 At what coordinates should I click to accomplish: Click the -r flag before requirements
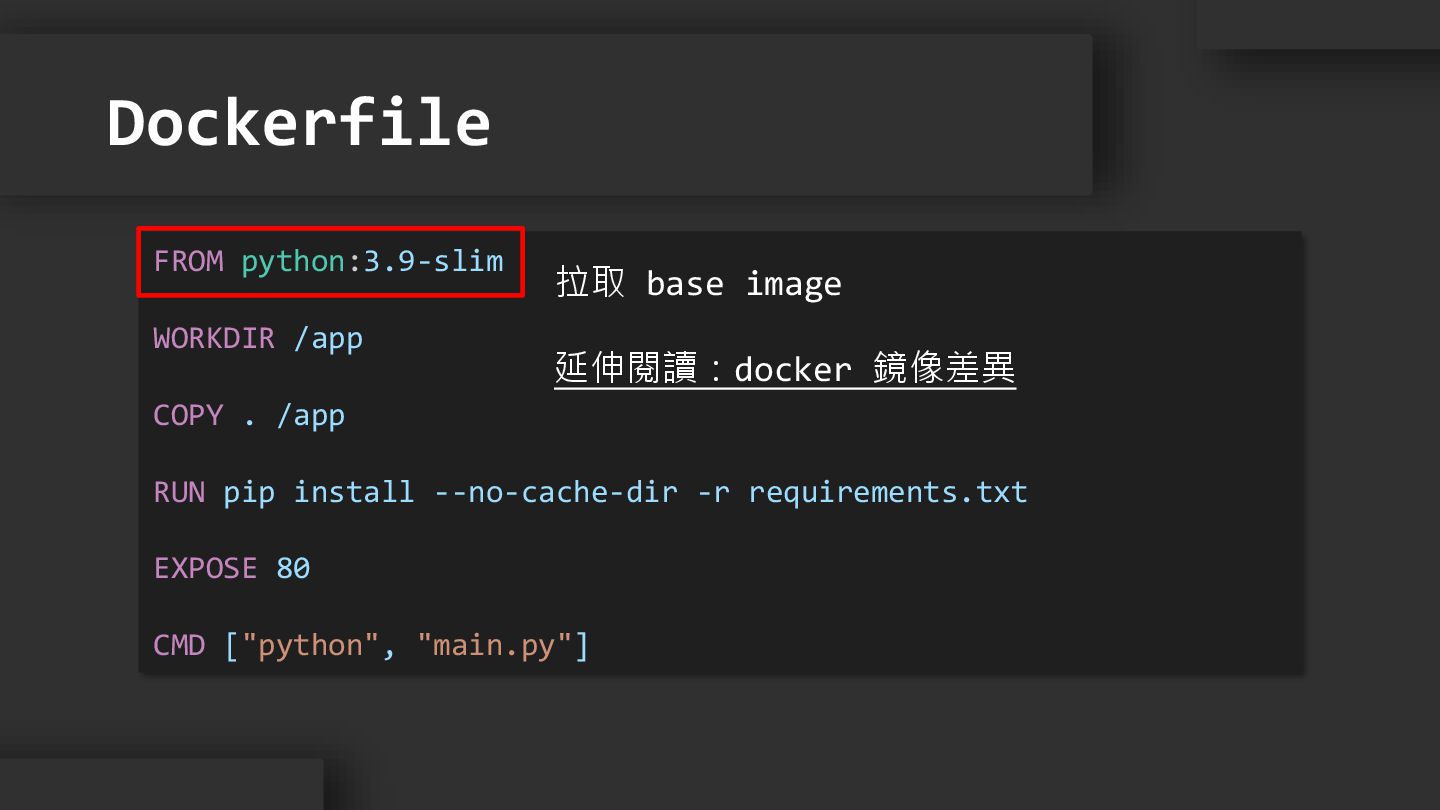713,492
